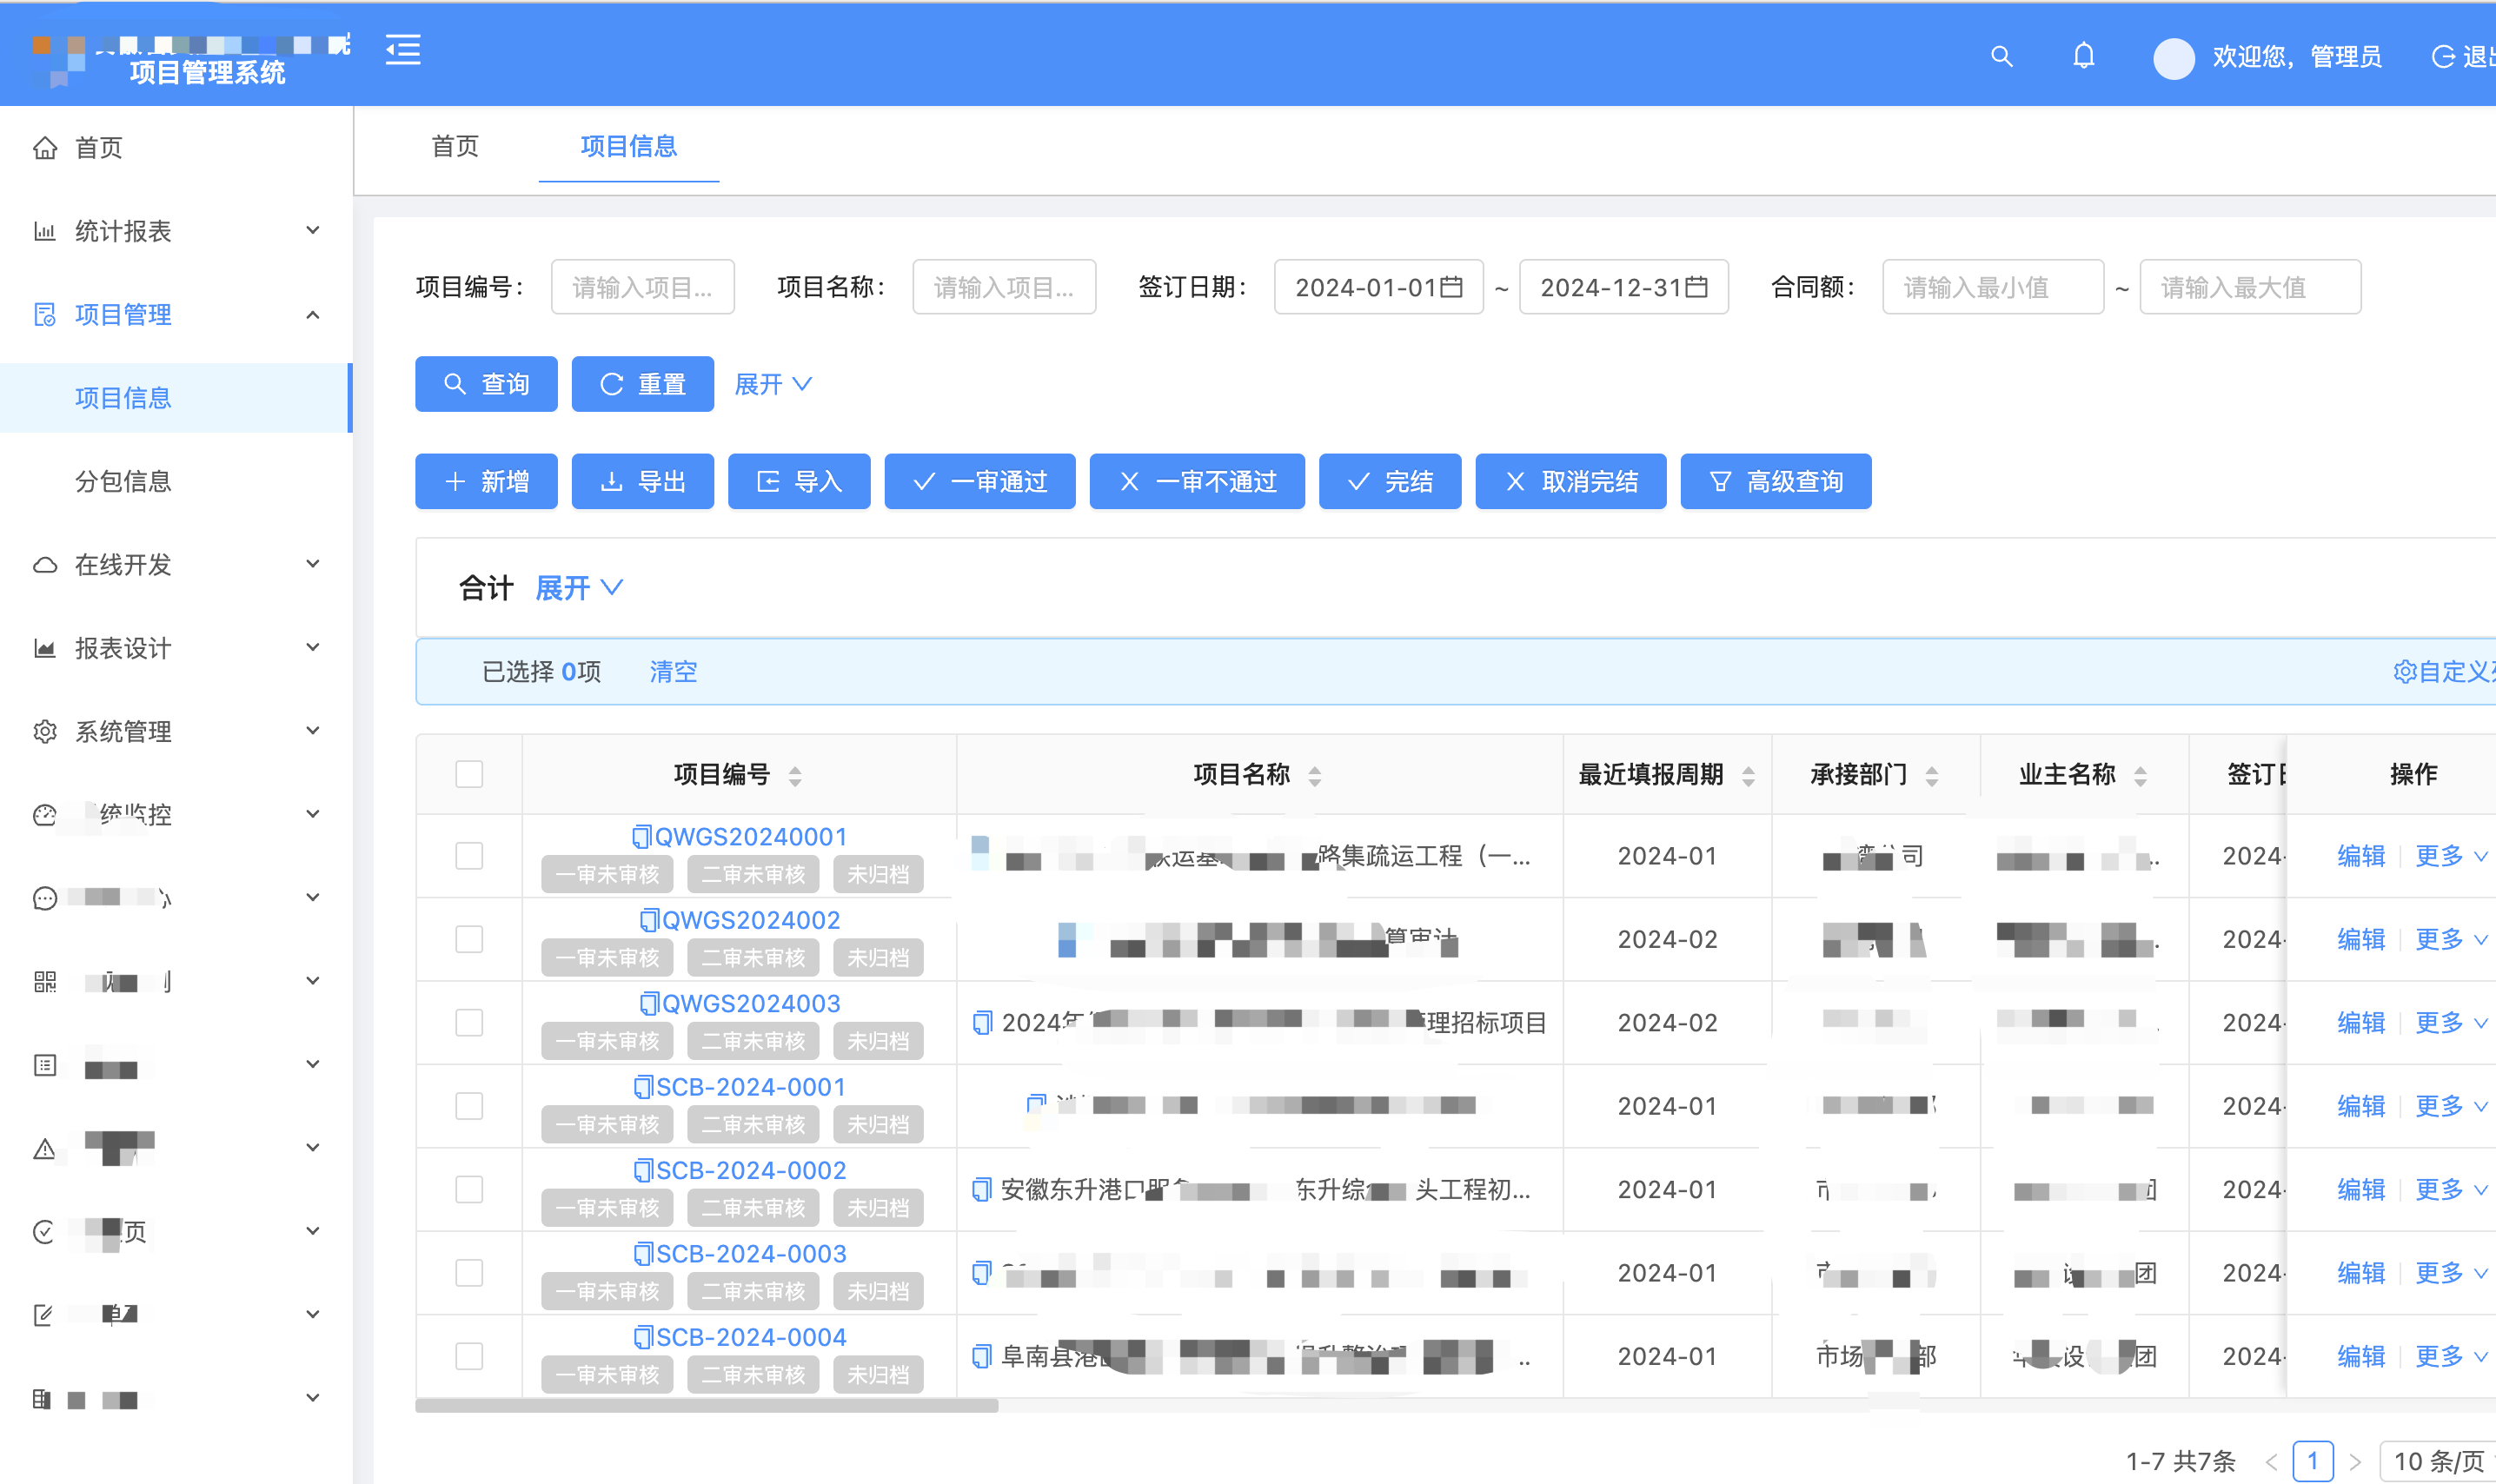Toggle the select-all checkbox in table header
The width and height of the screenshot is (2496, 1484).
point(469,774)
